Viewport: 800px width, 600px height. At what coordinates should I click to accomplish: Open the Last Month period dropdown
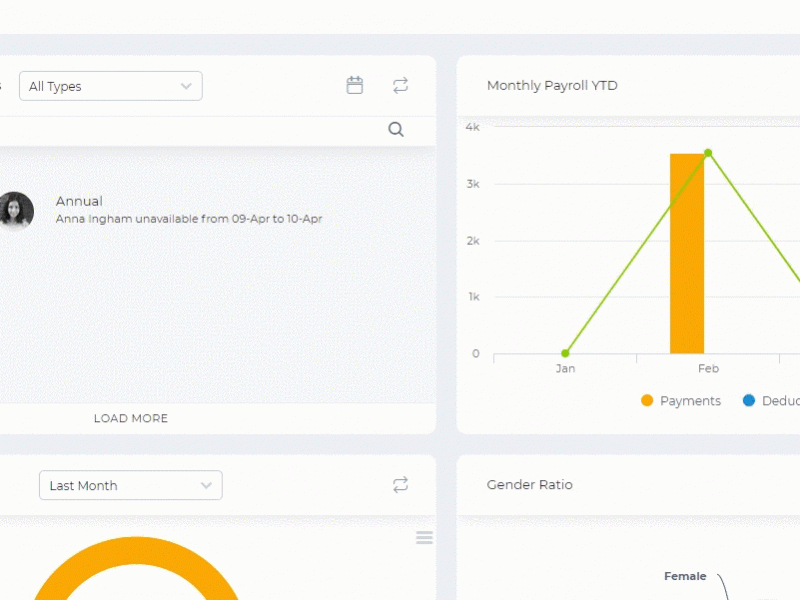click(x=131, y=485)
